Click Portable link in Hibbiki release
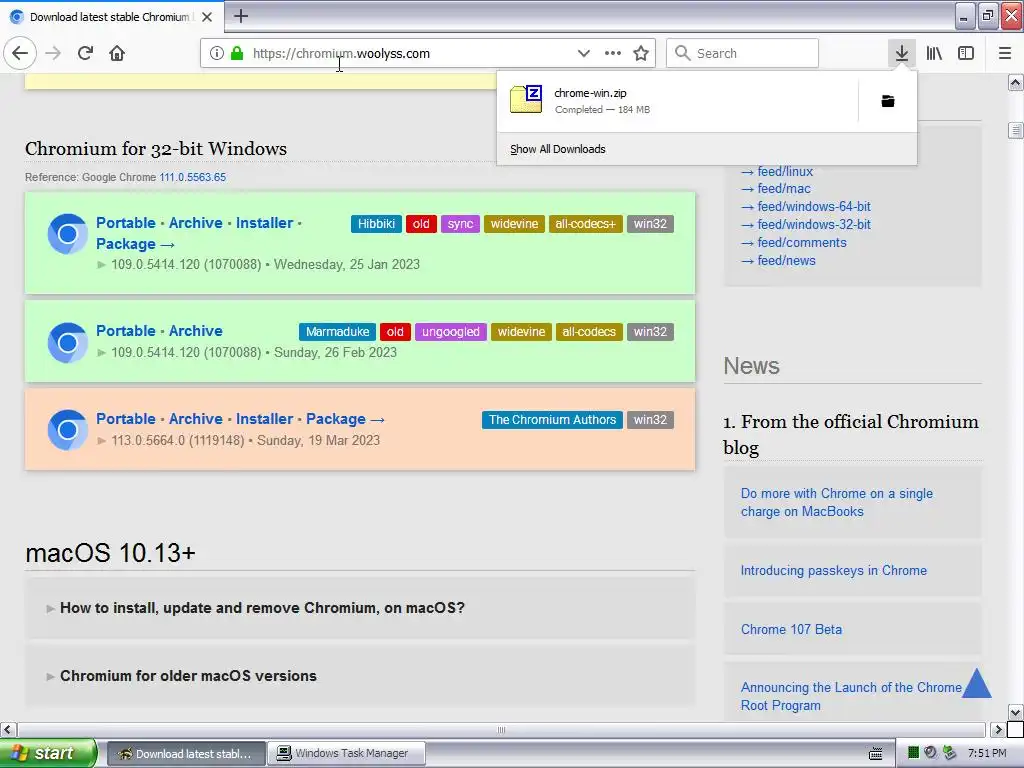 [126, 223]
